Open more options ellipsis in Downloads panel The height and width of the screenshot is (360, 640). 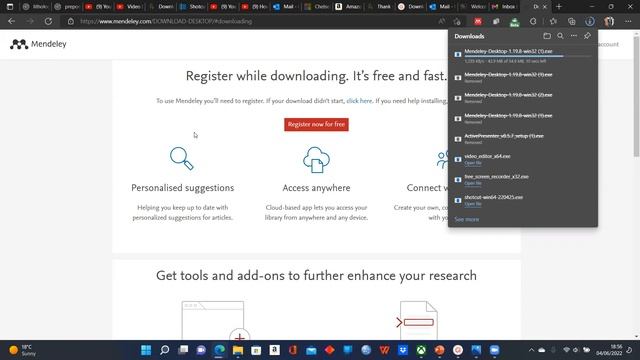(574, 36)
